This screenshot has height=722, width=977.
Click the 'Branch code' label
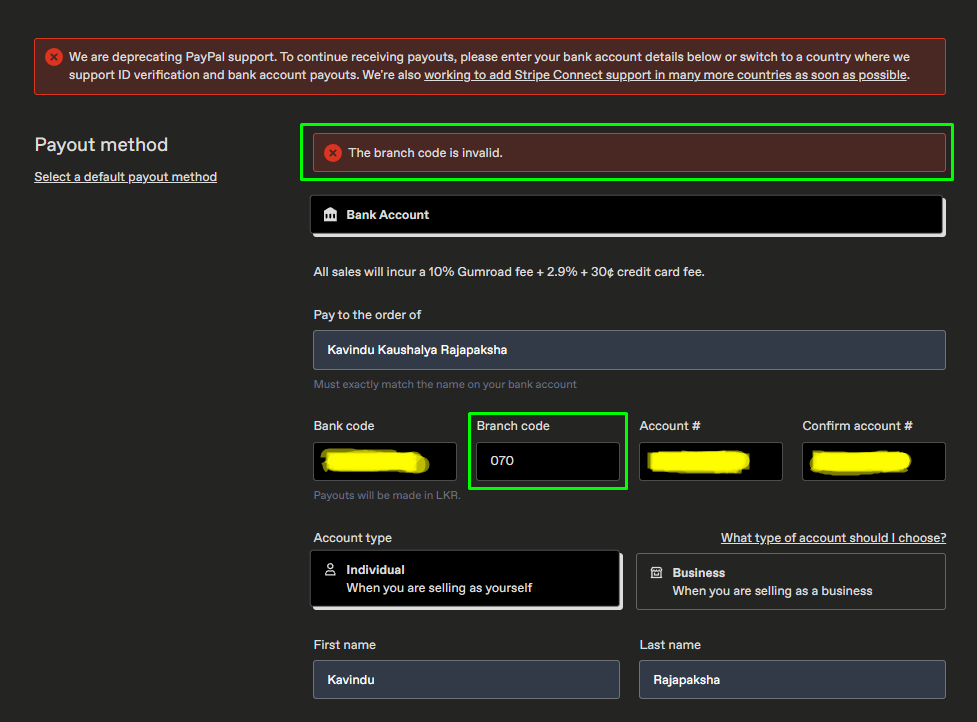[x=513, y=425]
